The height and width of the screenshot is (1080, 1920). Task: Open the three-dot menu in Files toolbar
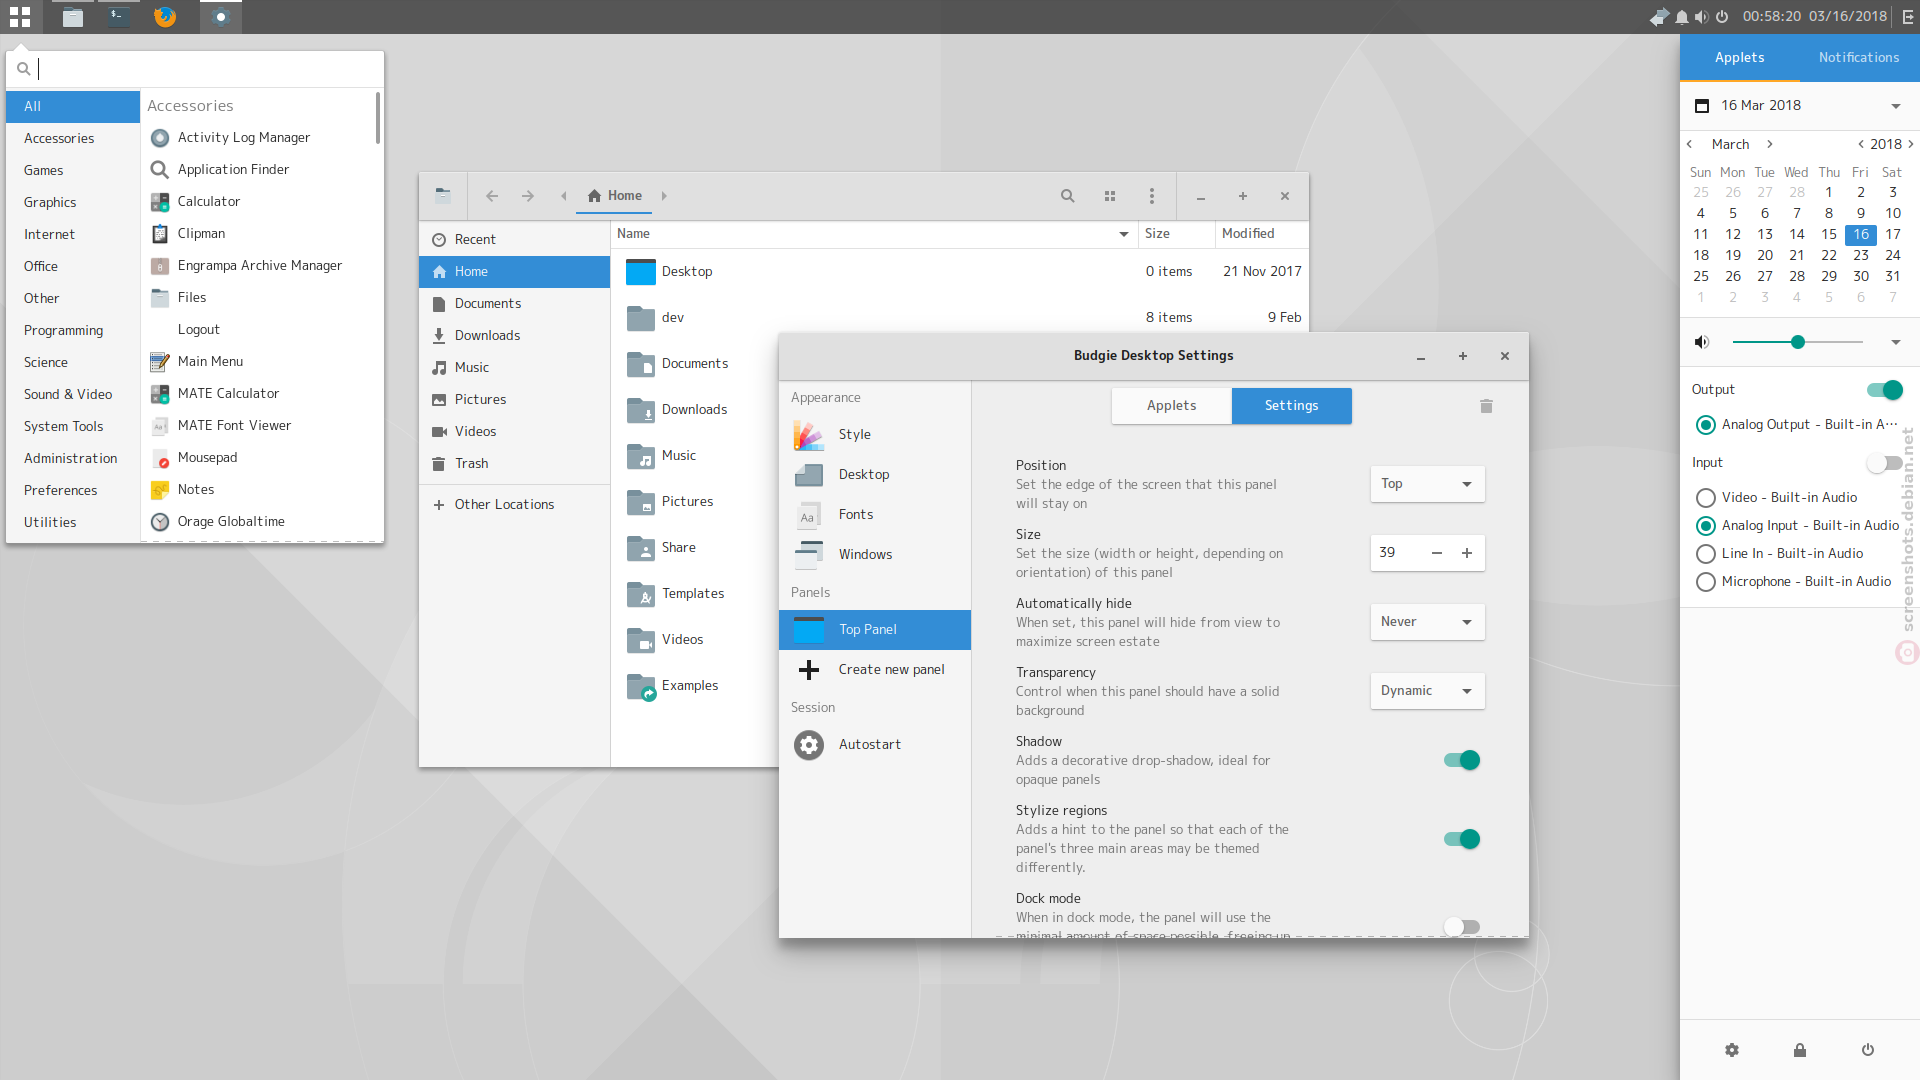tap(1152, 196)
